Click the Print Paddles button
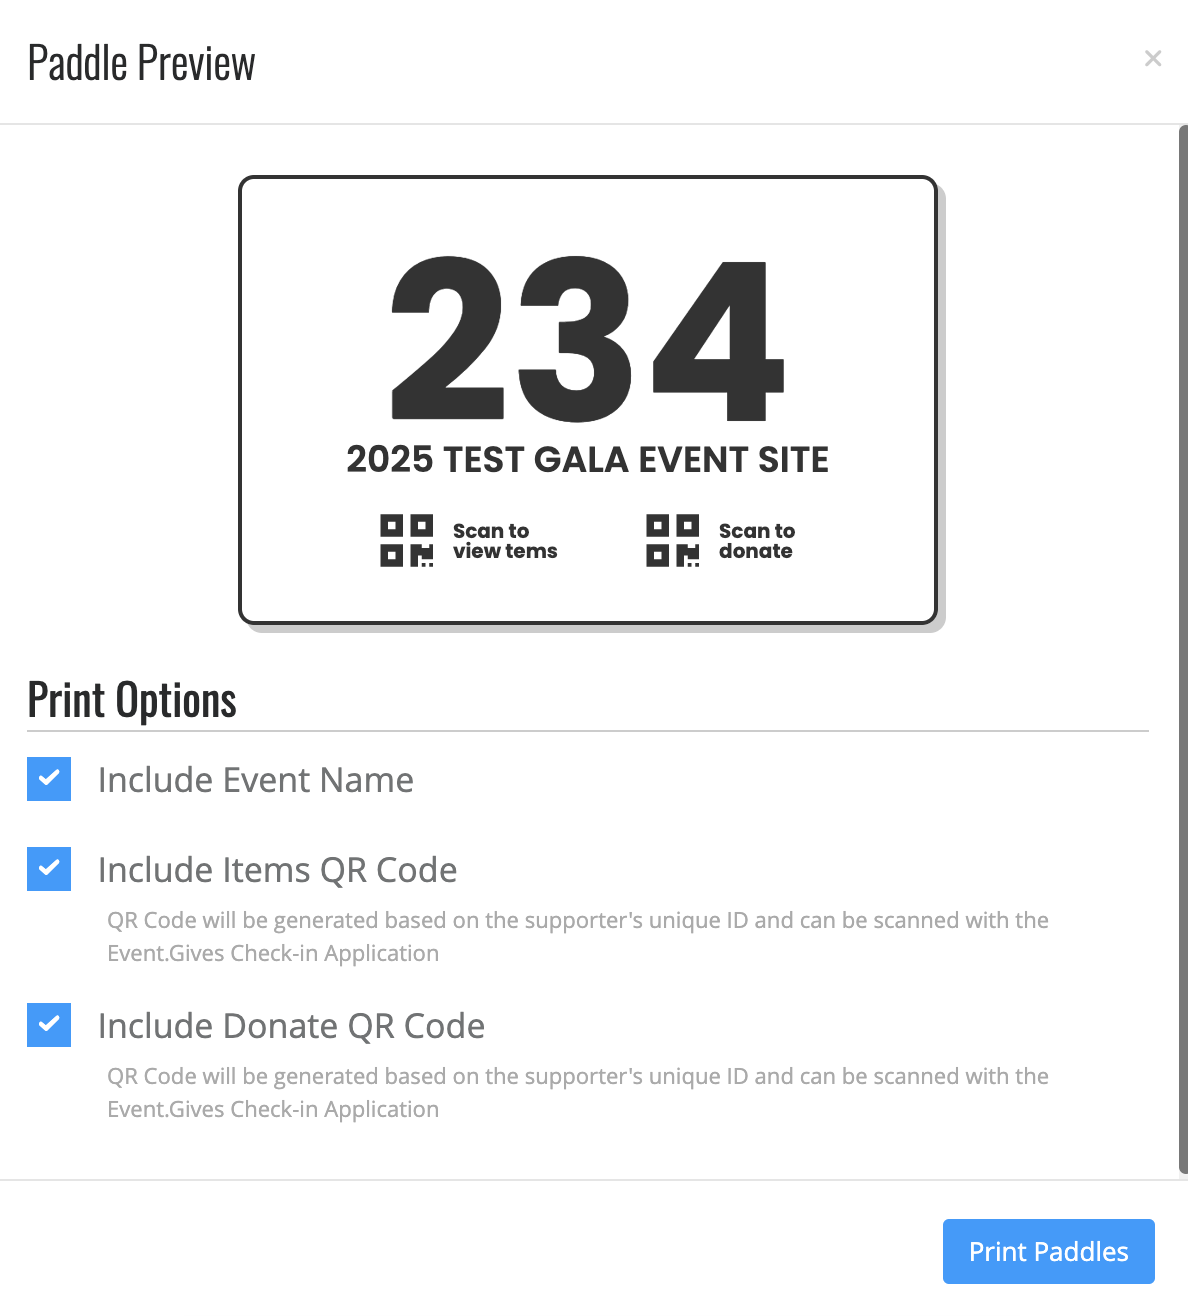The height and width of the screenshot is (1316, 1188). click(1048, 1251)
